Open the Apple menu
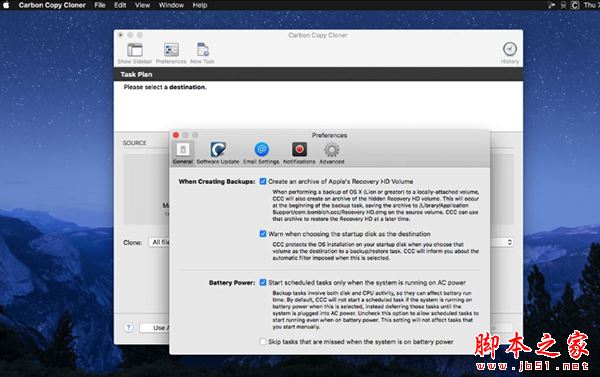 click(6, 5)
